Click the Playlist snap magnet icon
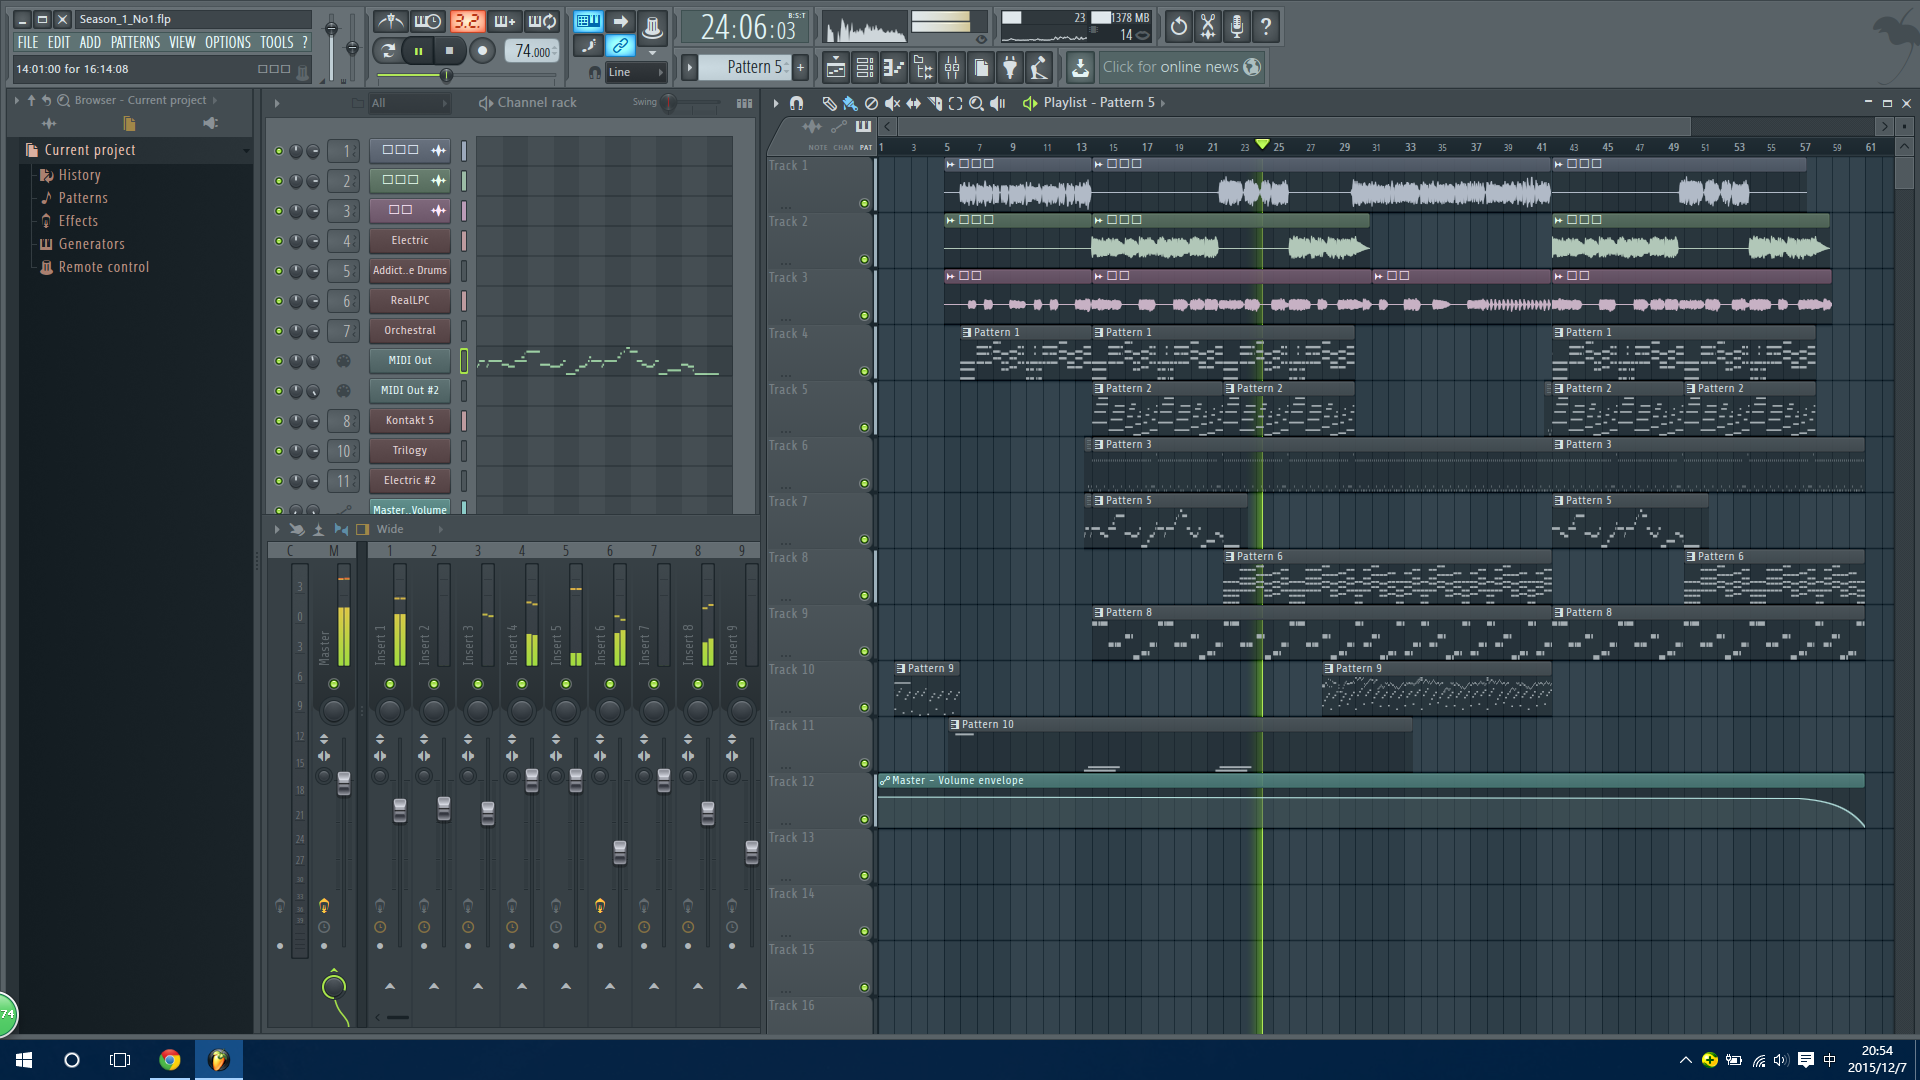 pos(796,103)
